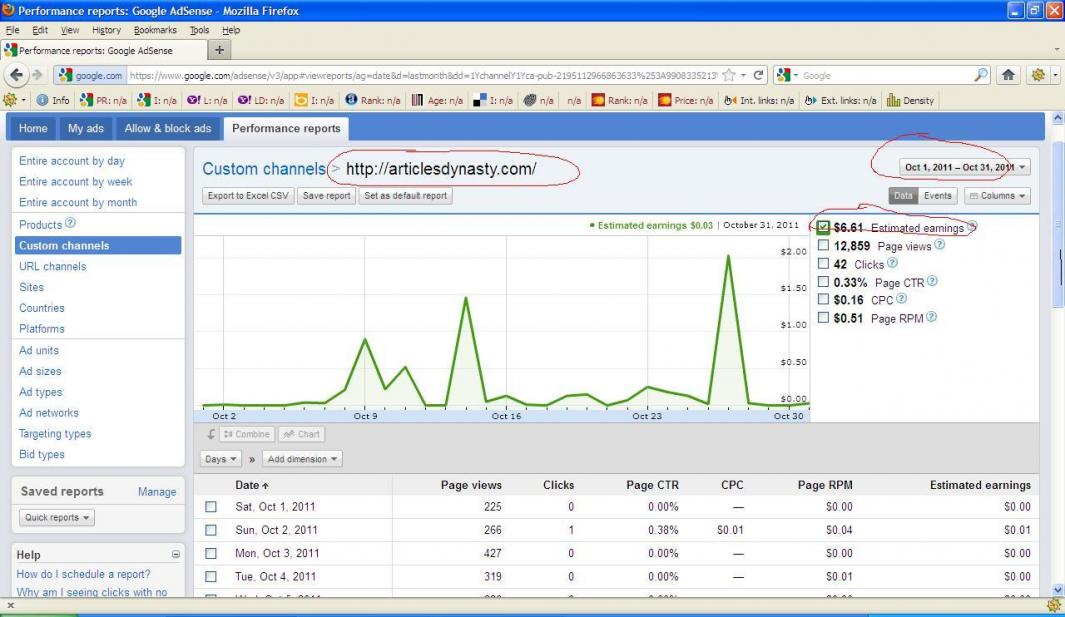Bookmark page with the star icon
Screen dimensions: 1065x617
[x=729, y=75]
